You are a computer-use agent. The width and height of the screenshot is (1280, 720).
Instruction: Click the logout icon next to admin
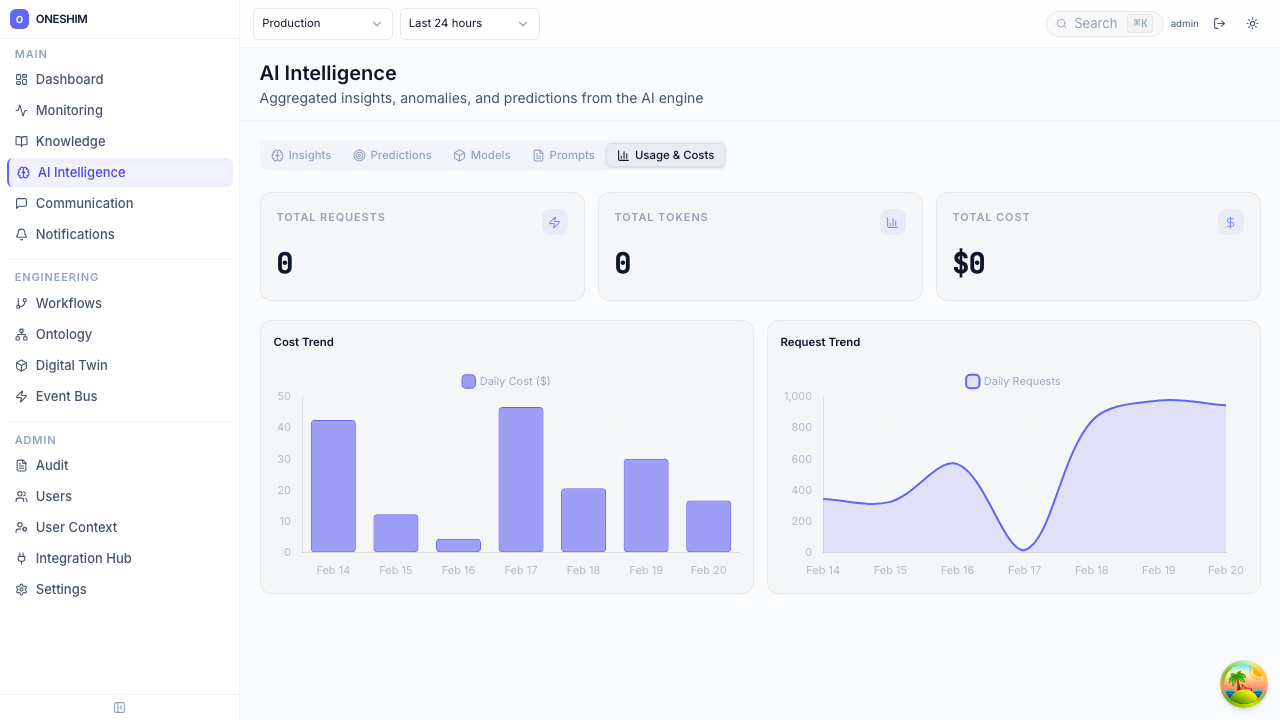coord(1219,24)
